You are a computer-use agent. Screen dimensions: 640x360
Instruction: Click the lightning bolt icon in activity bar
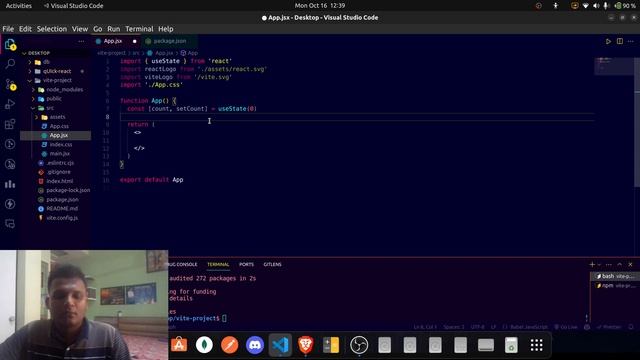[x=10, y=204]
